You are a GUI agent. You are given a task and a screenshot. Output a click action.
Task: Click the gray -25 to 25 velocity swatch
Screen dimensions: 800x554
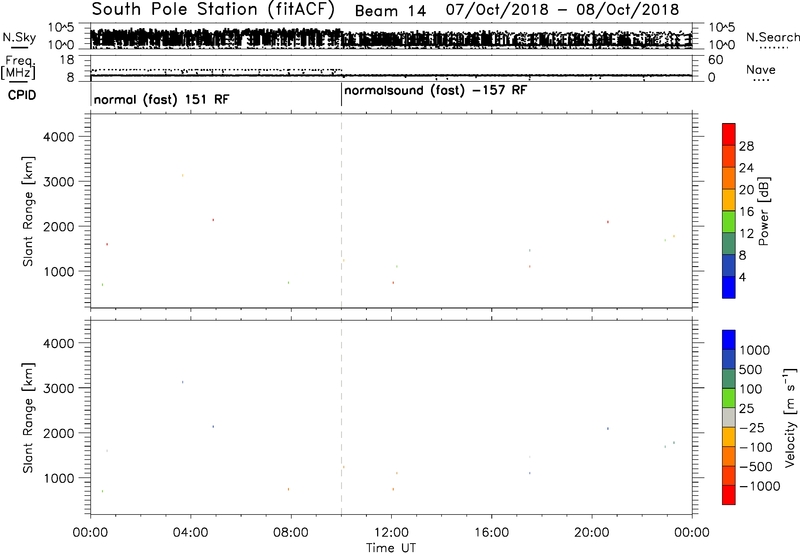tap(729, 417)
